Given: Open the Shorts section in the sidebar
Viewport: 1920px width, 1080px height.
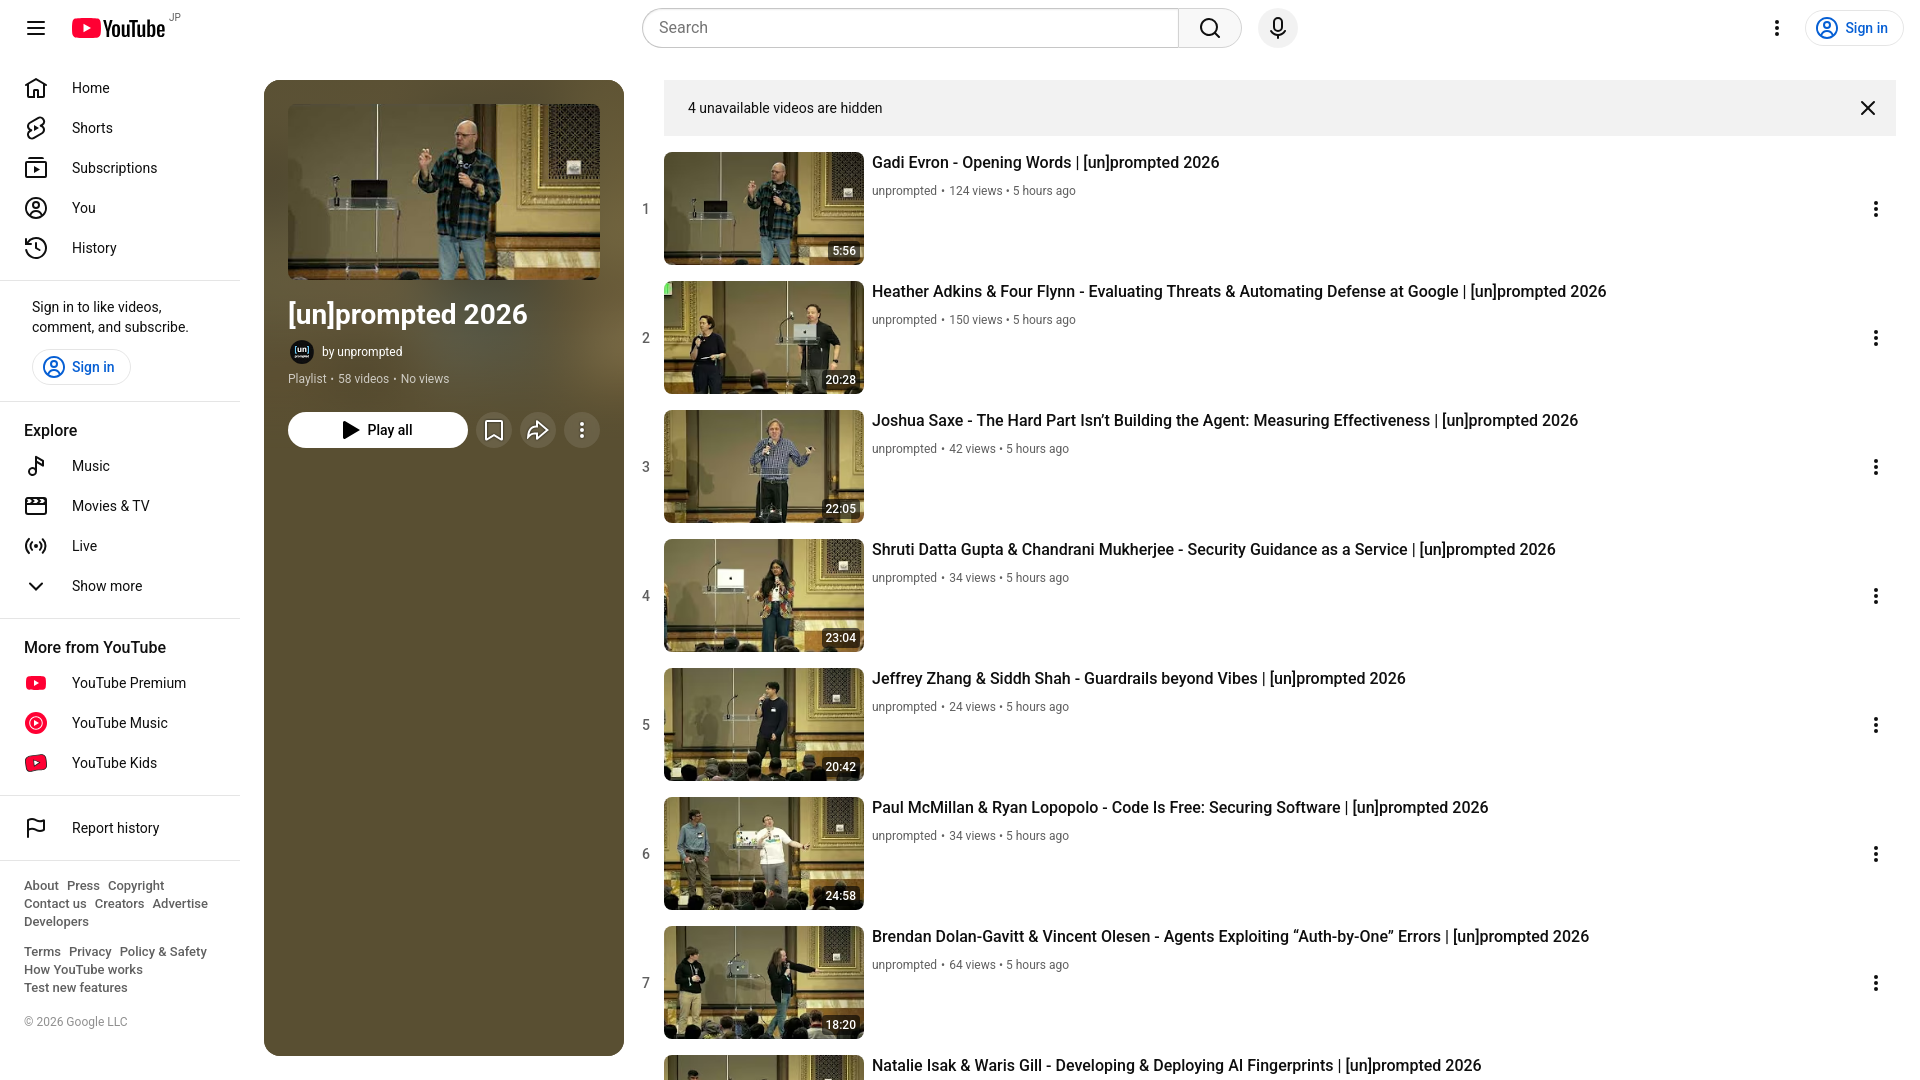Looking at the screenshot, I should pyautogui.click(x=92, y=128).
